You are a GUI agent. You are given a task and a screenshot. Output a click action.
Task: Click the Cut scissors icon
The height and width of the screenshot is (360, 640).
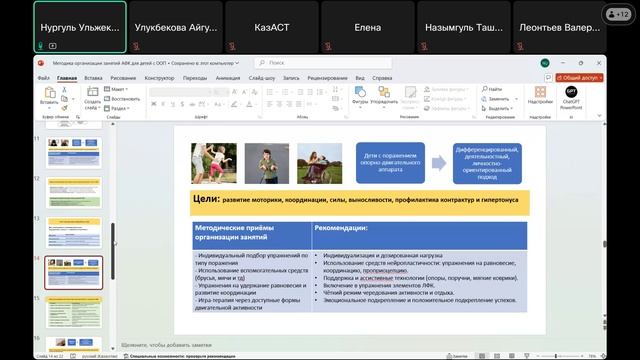click(x=64, y=89)
